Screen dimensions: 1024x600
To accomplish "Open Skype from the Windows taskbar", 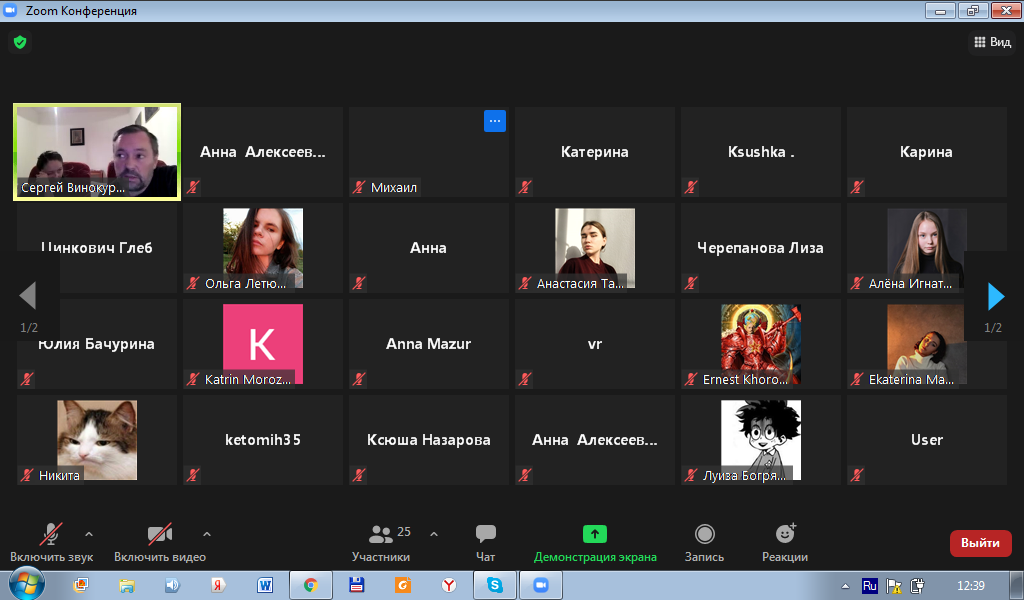I will click(x=494, y=585).
